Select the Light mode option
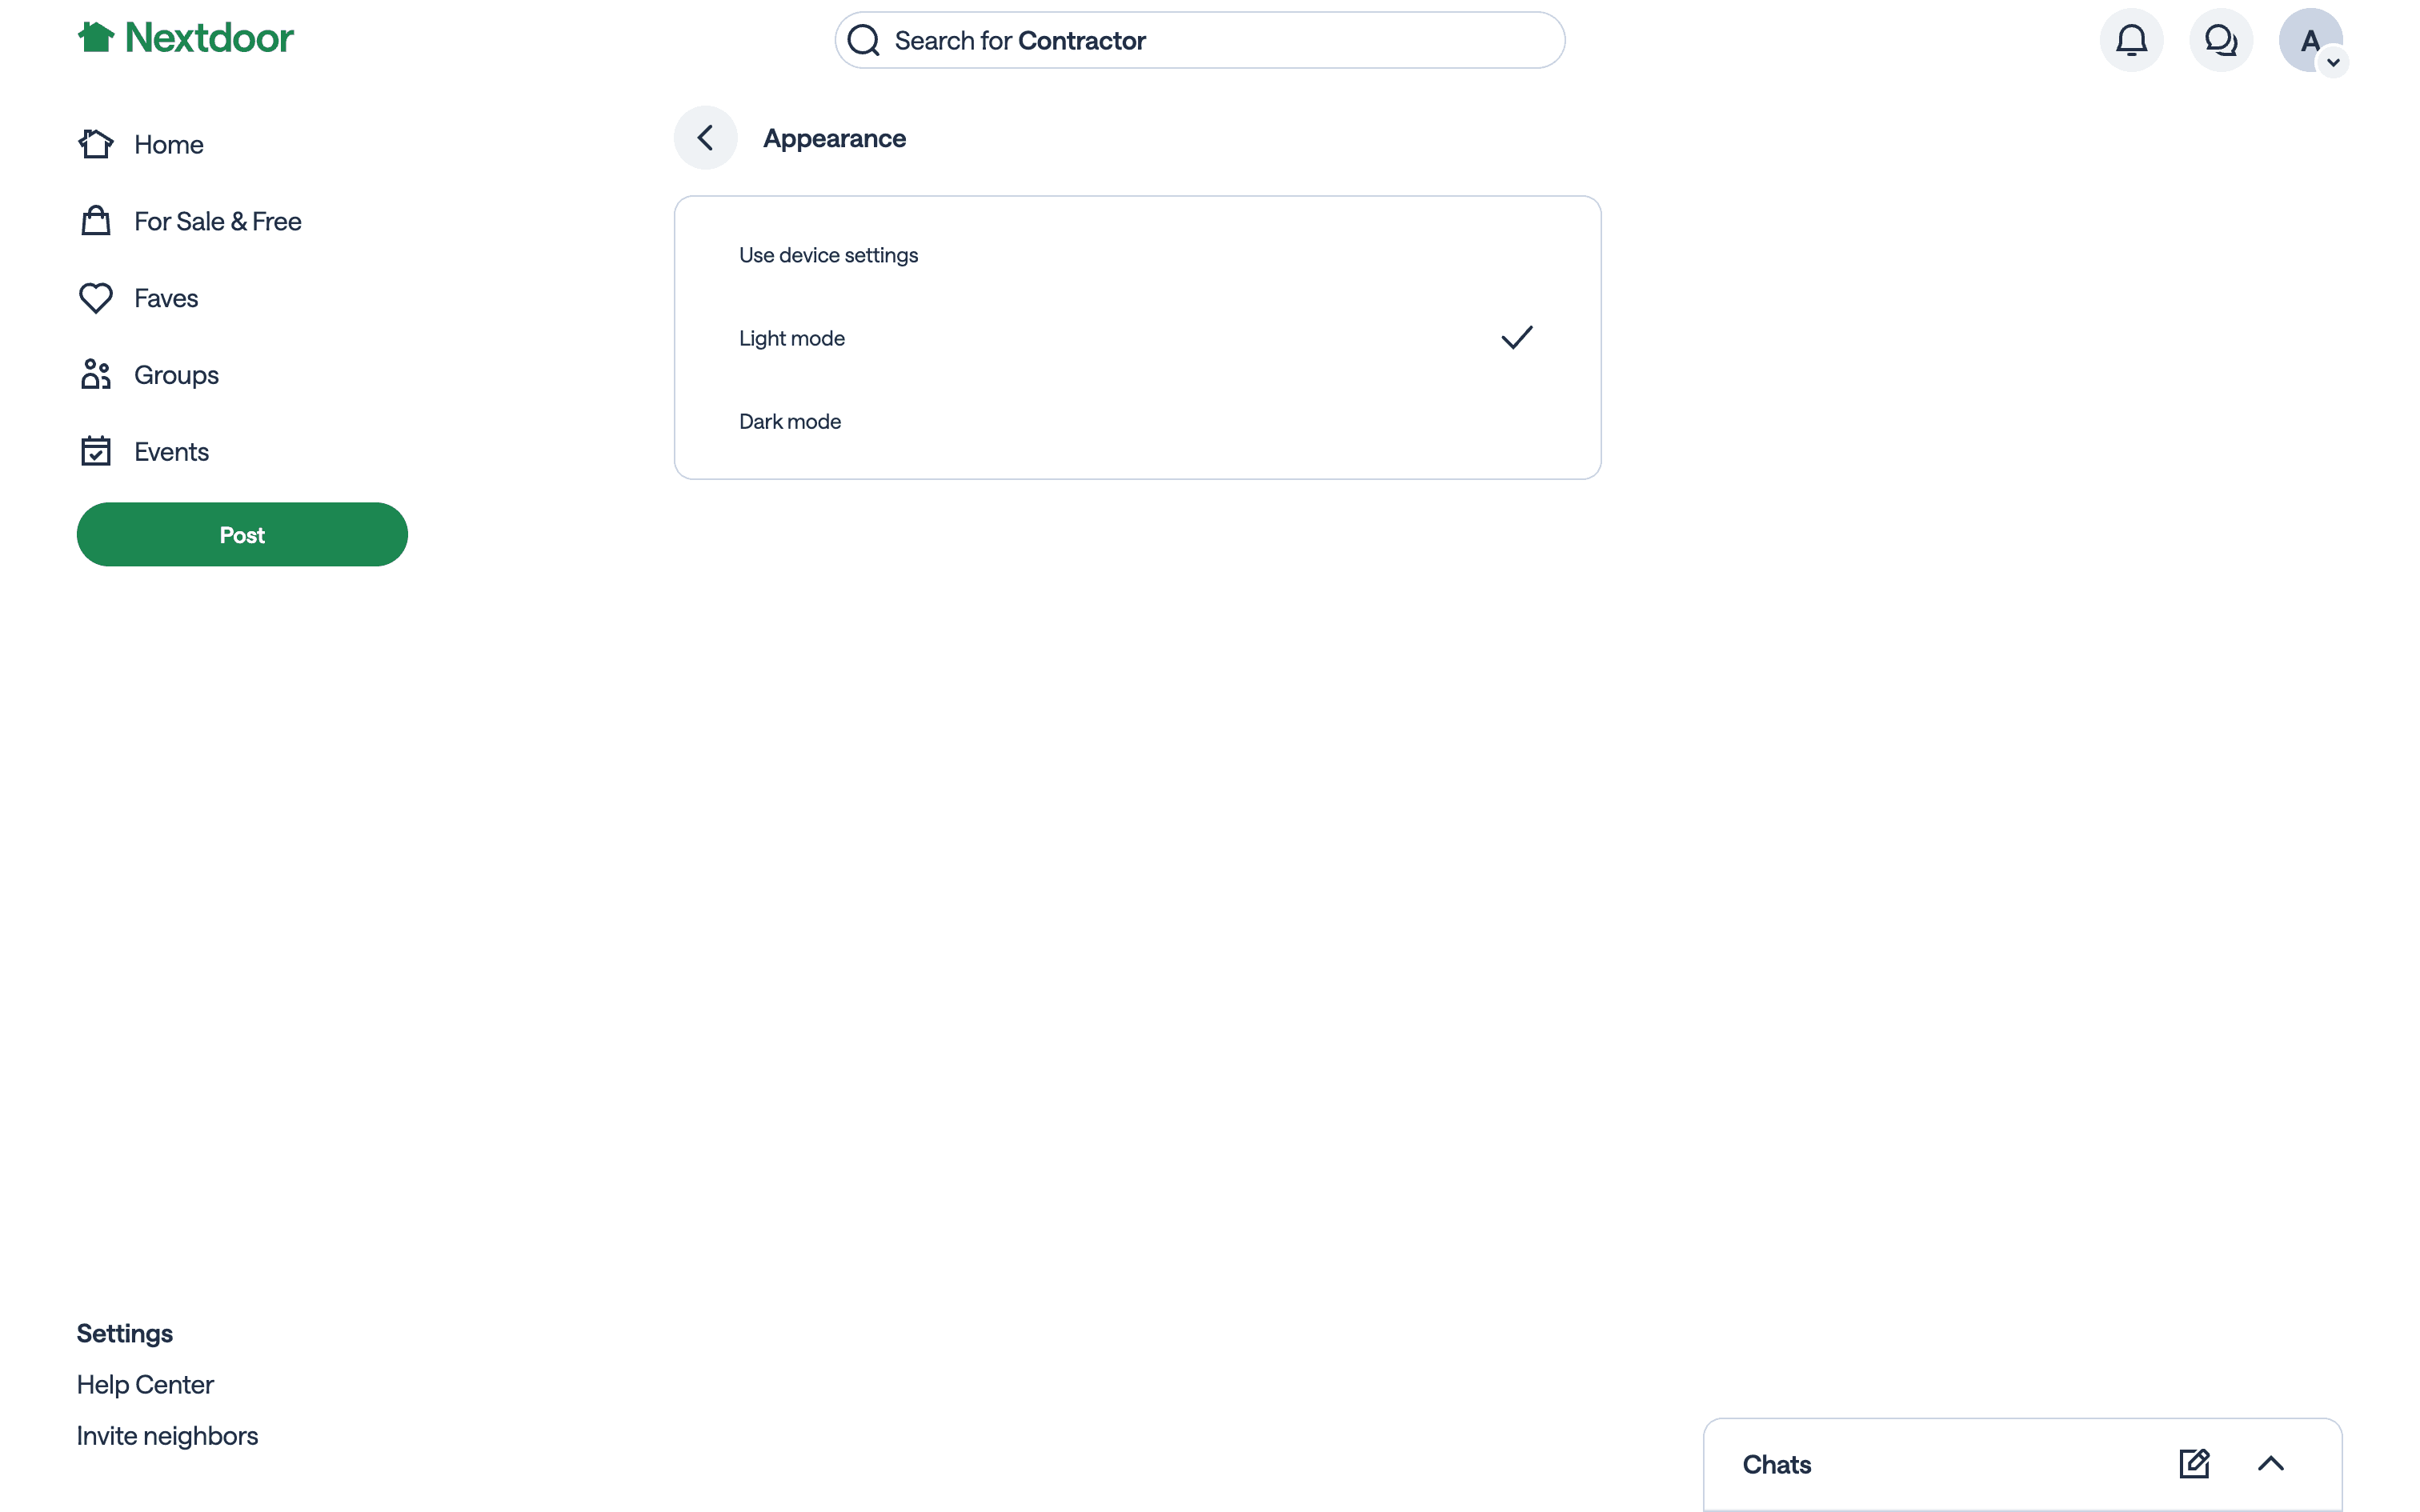 click(x=792, y=338)
